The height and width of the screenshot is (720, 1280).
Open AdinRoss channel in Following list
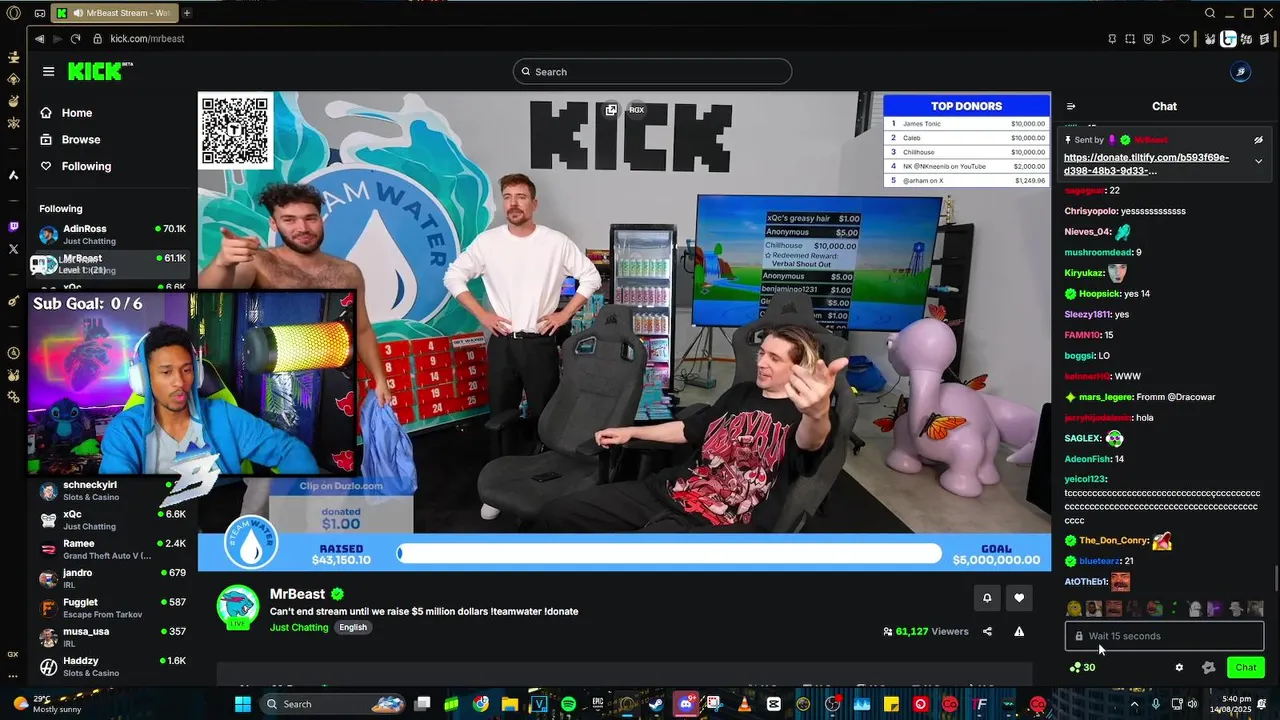point(112,235)
